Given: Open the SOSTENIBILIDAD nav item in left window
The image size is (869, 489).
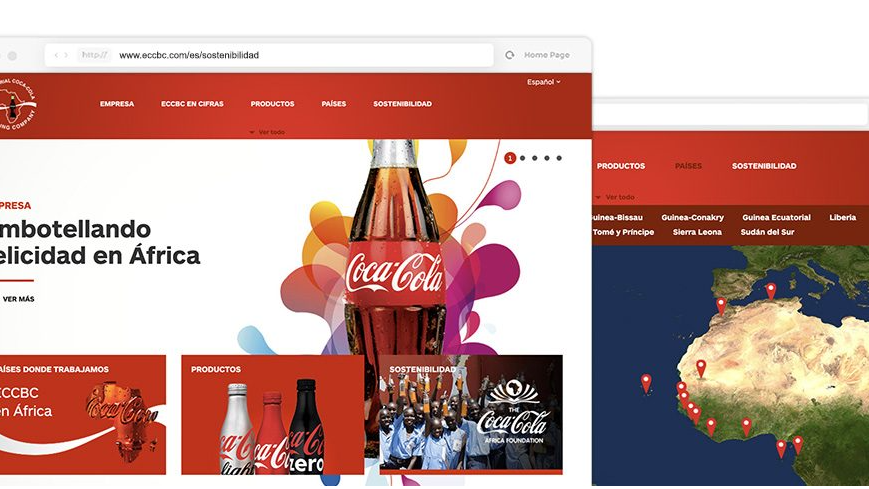Looking at the screenshot, I should point(402,104).
